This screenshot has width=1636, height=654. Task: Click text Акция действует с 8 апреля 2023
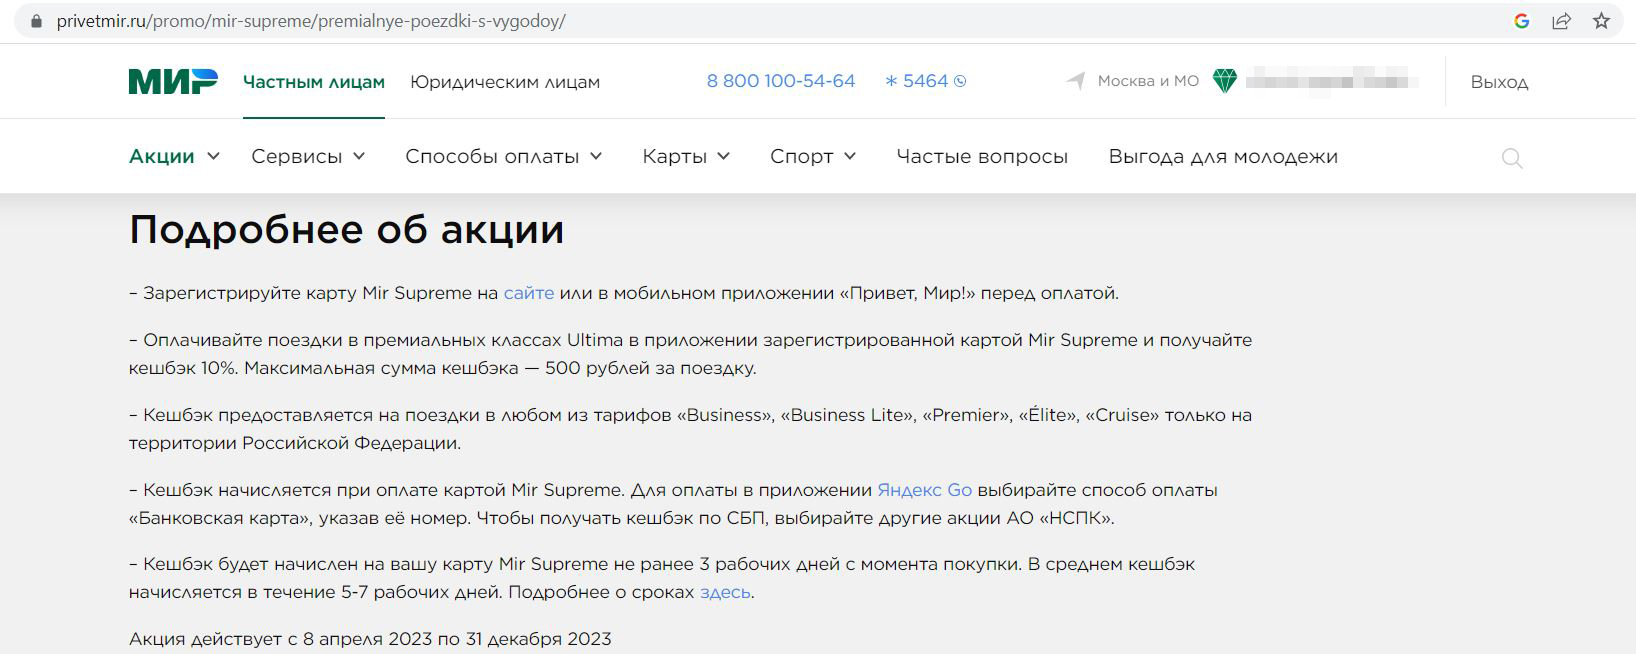click(370, 638)
